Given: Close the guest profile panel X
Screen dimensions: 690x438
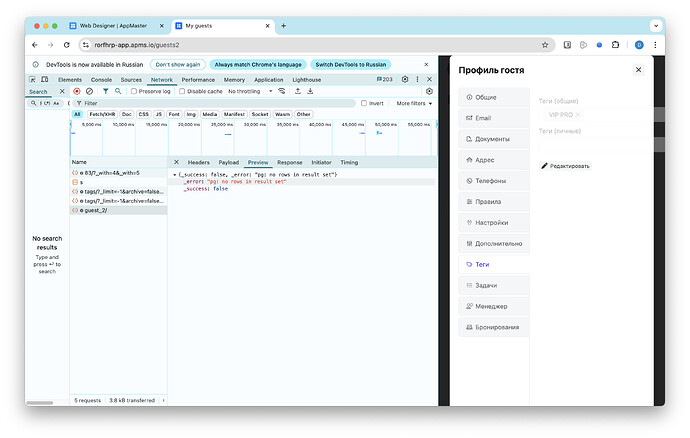Looking at the screenshot, I should [638, 70].
